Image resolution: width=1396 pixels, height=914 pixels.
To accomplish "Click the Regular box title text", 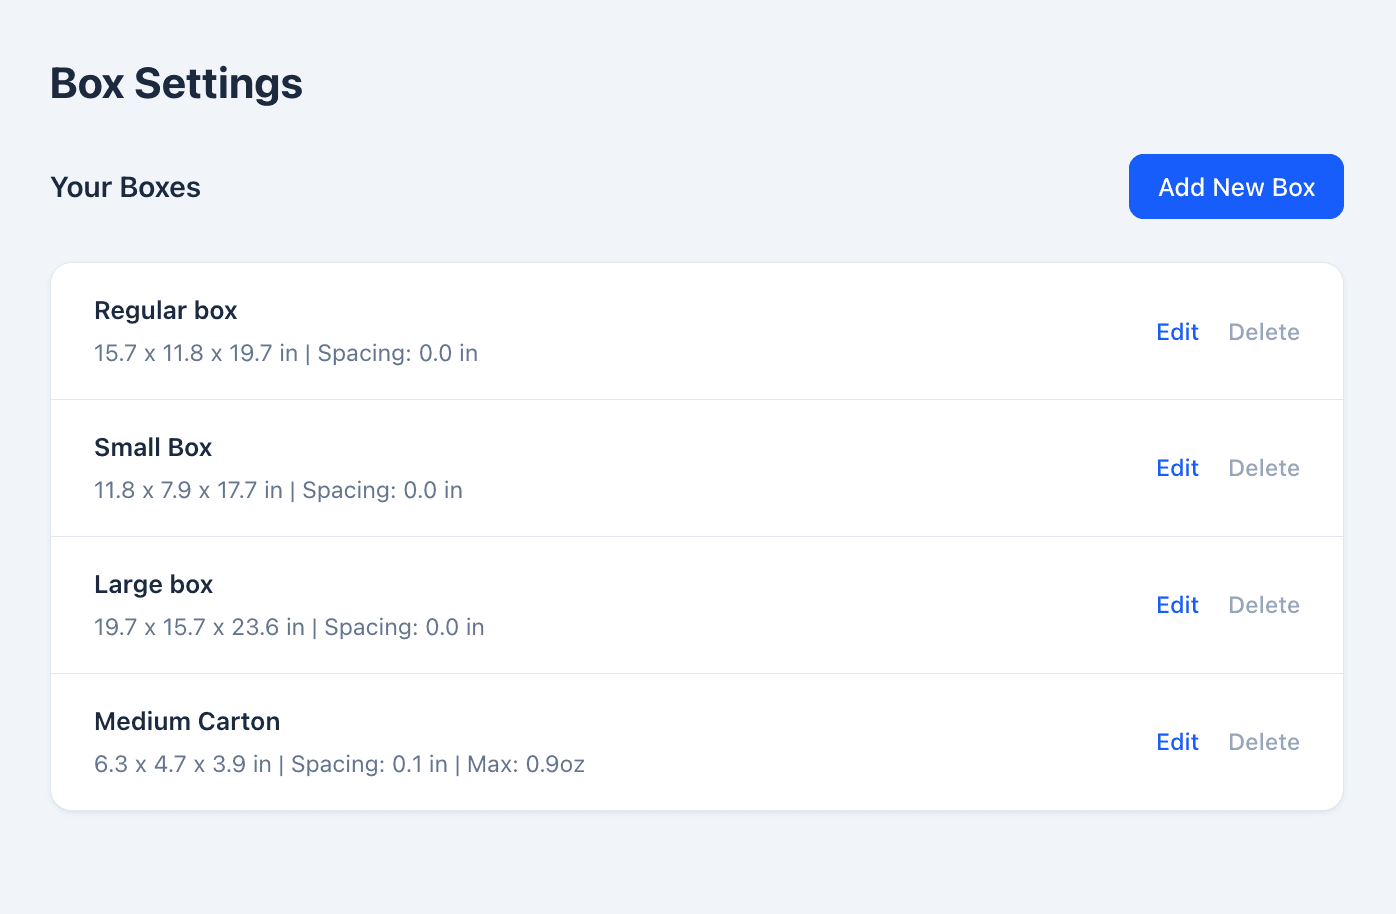I will pyautogui.click(x=165, y=310).
